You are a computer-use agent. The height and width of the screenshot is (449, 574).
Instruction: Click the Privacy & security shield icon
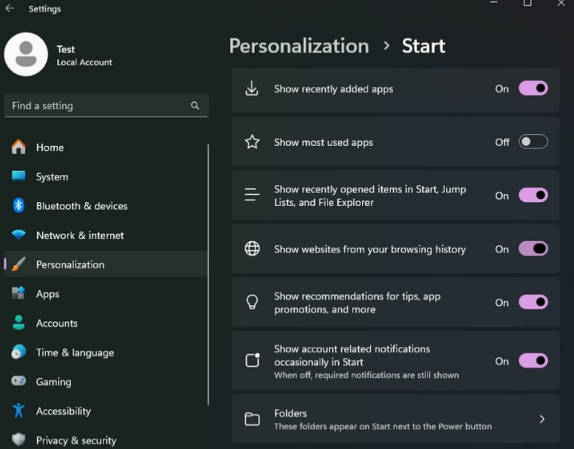point(18,439)
